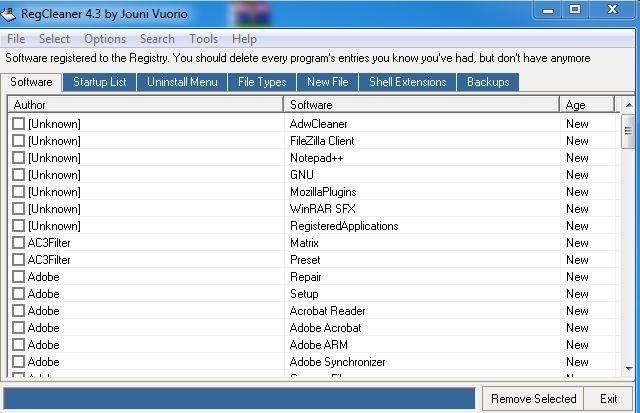The width and height of the screenshot is (640, 413).
Task: Open the Shell Extensions tab
Action: point(407,82)
